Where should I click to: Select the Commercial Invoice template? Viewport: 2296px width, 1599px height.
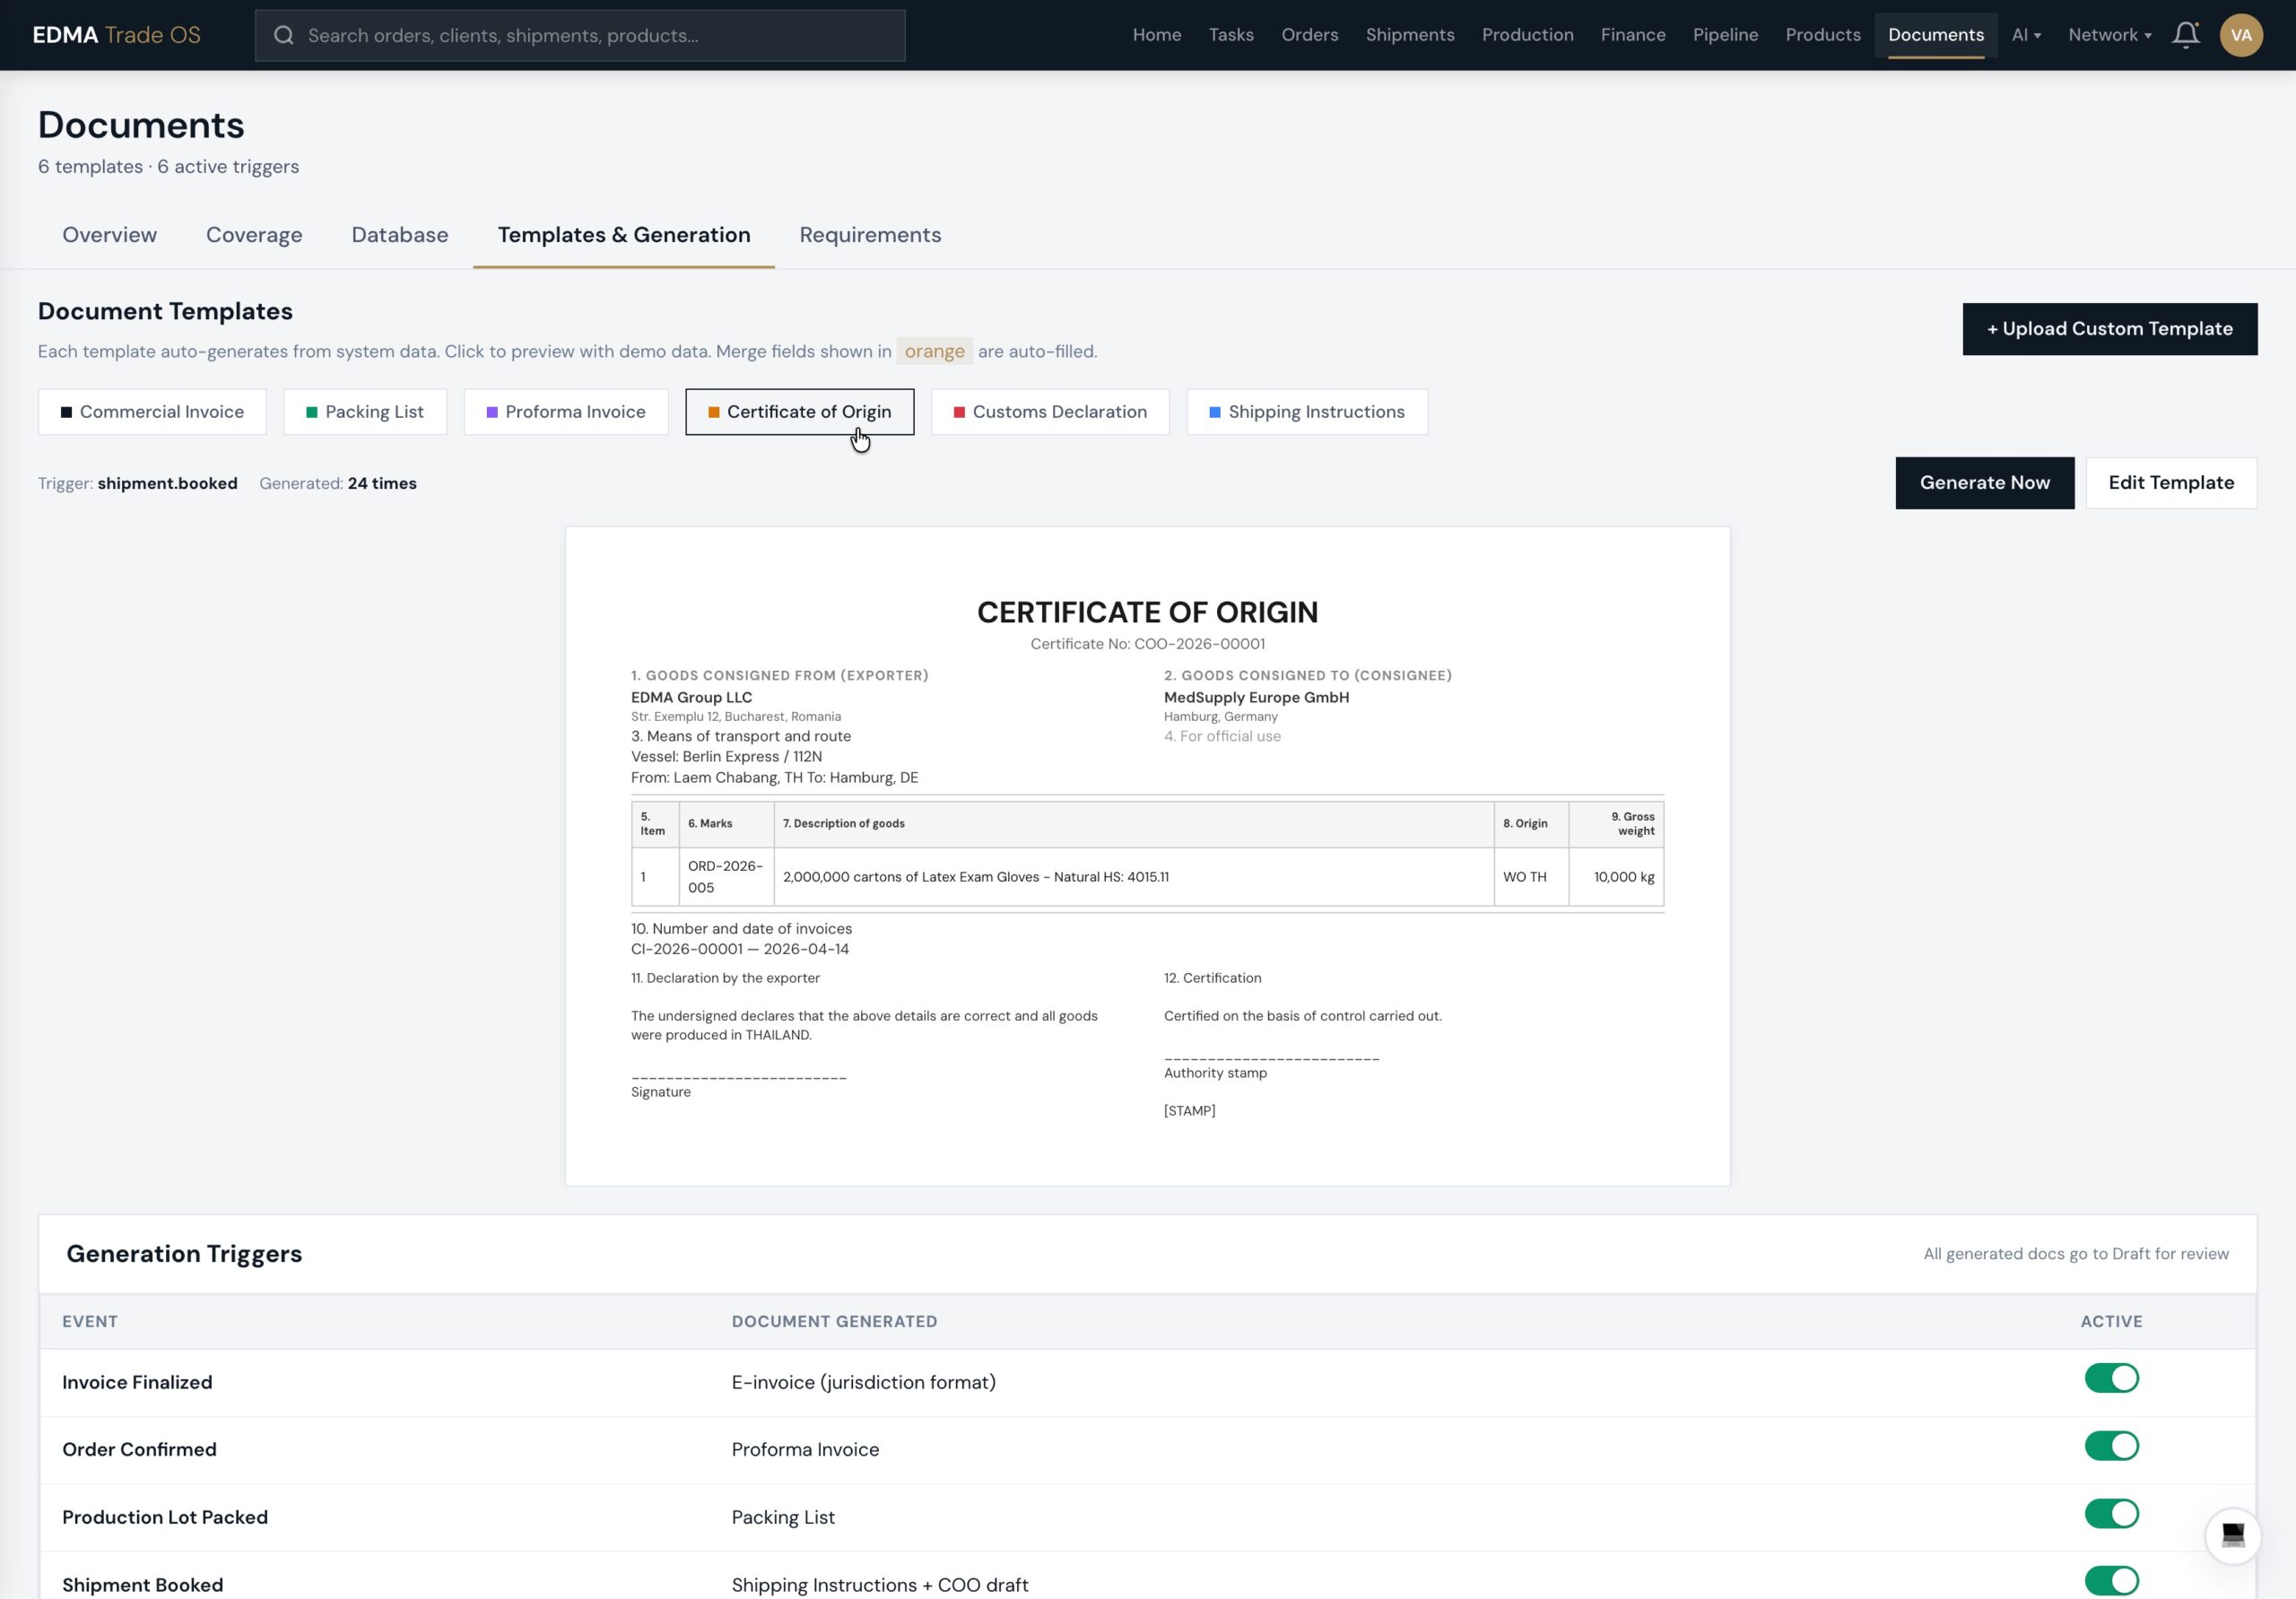[x=152, y=412]
